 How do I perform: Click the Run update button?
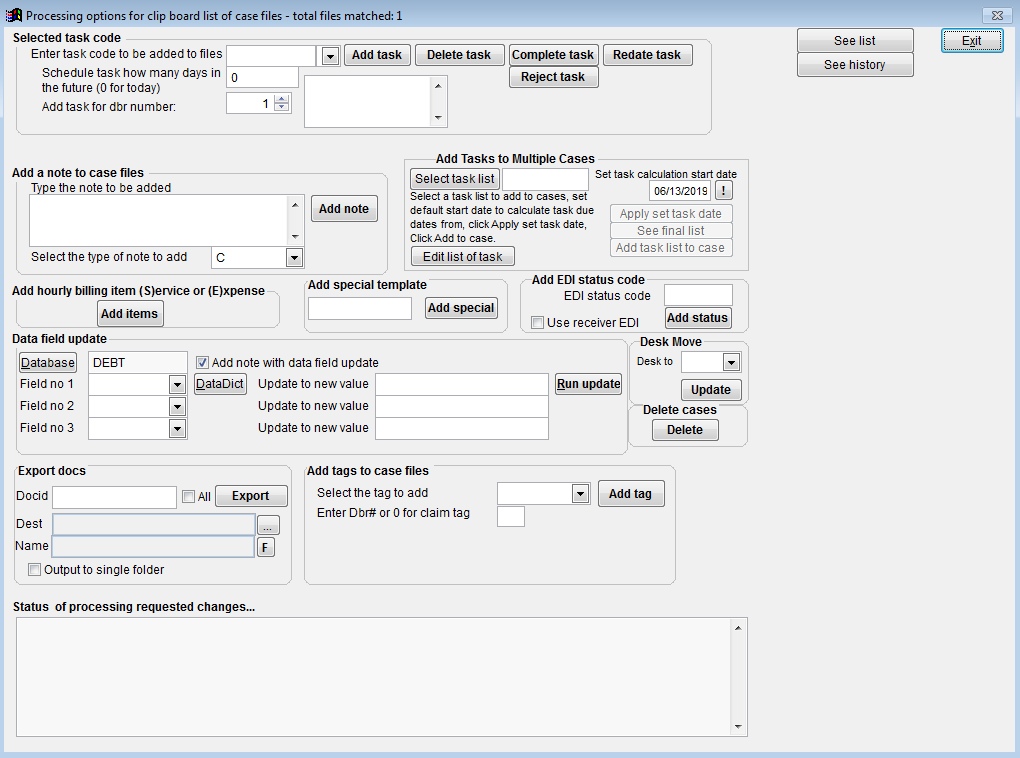point(589,384)
